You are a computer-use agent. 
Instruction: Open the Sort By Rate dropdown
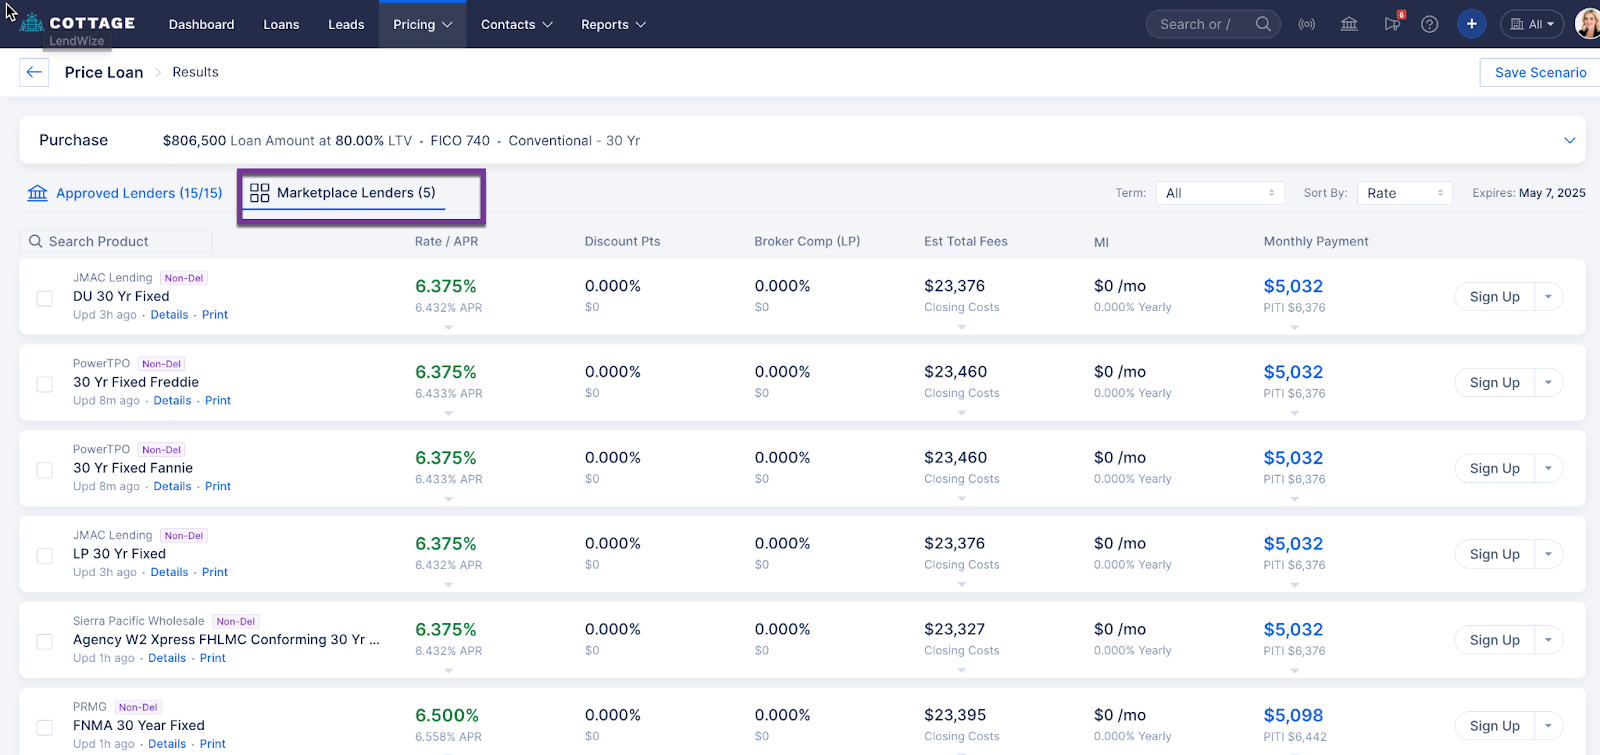point(1404,193)
